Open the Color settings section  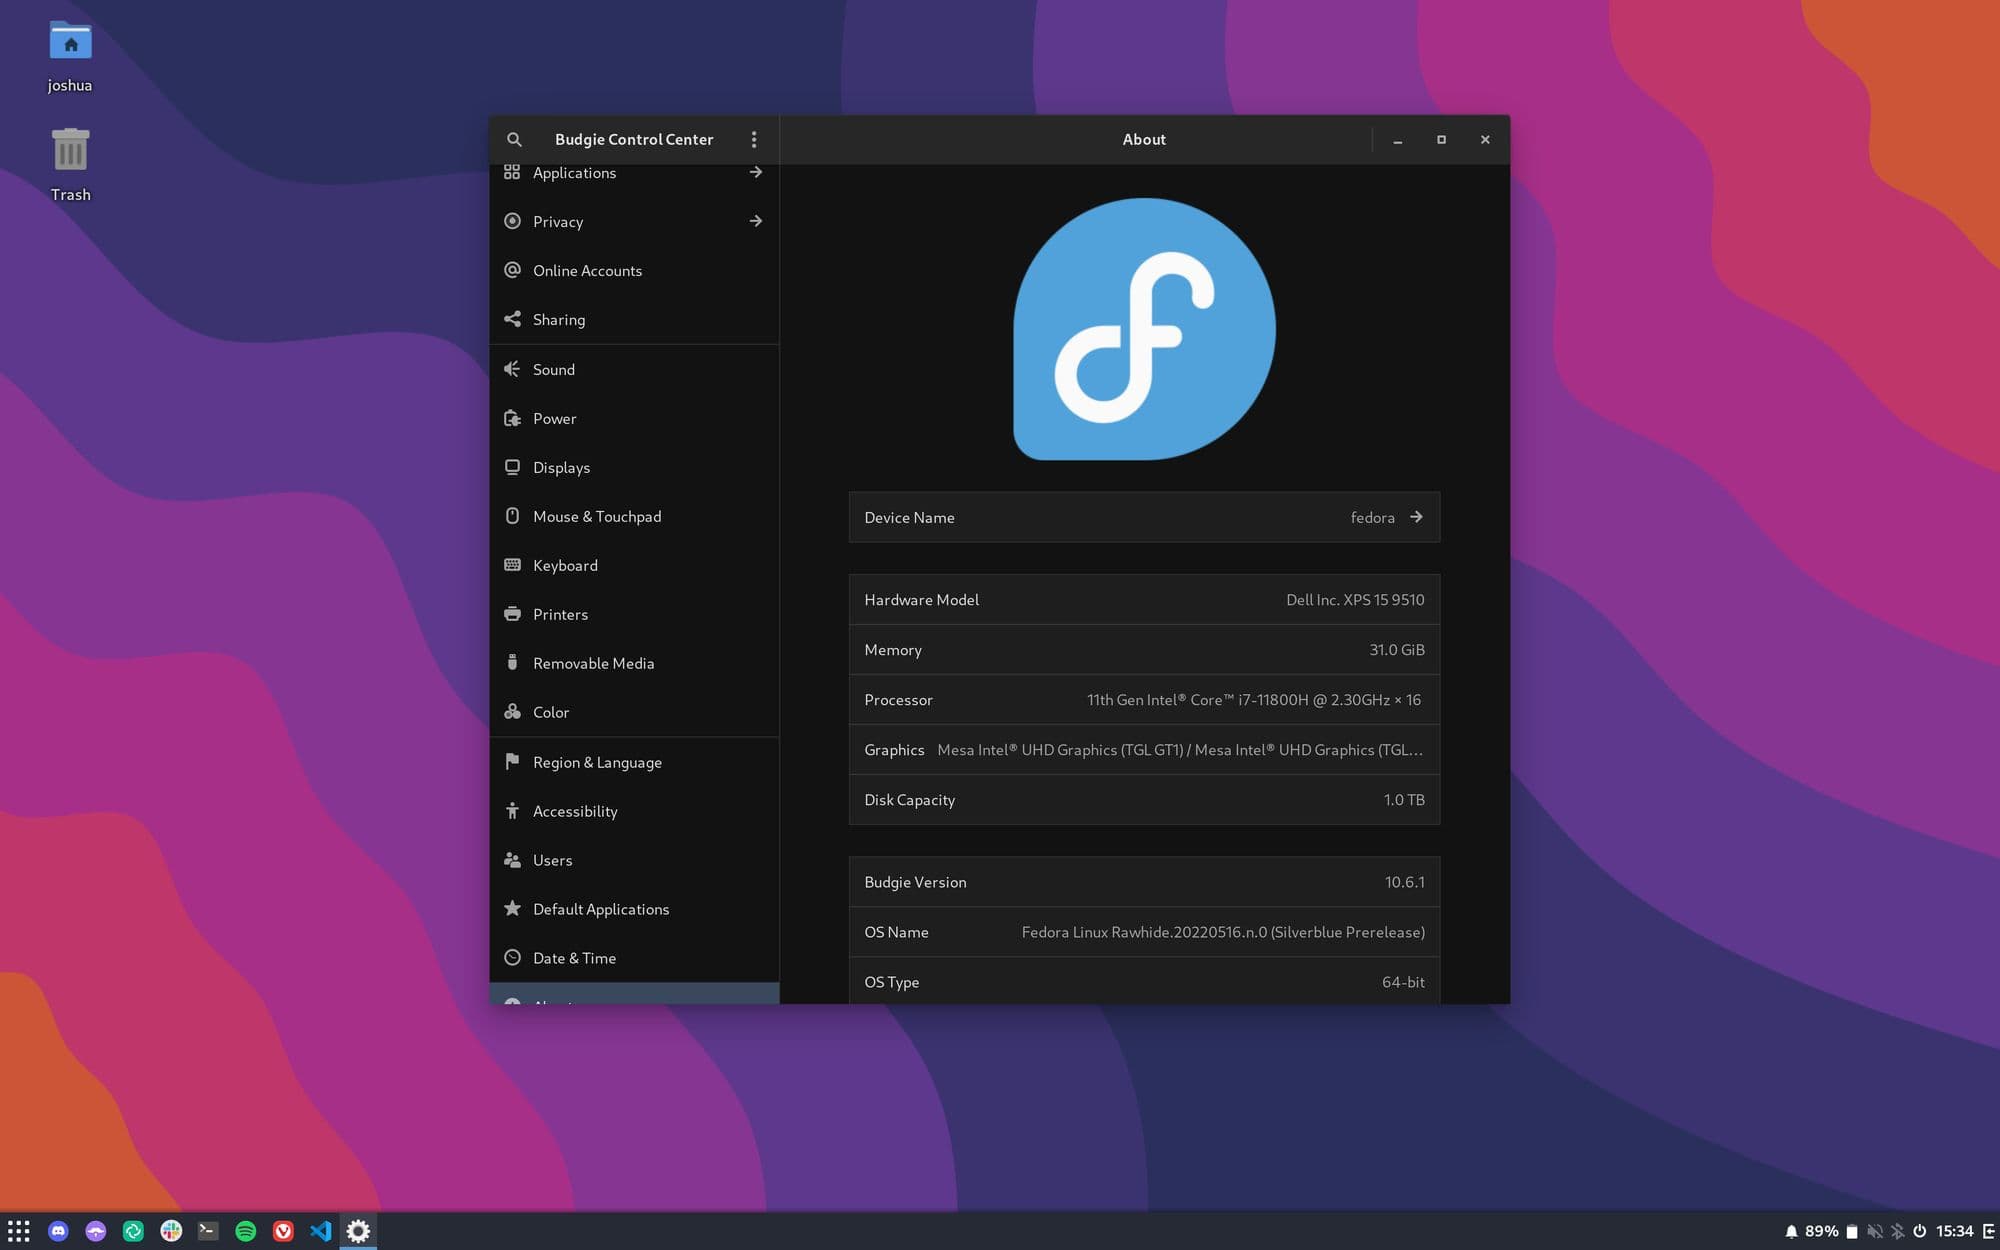[x=634, y=711]
